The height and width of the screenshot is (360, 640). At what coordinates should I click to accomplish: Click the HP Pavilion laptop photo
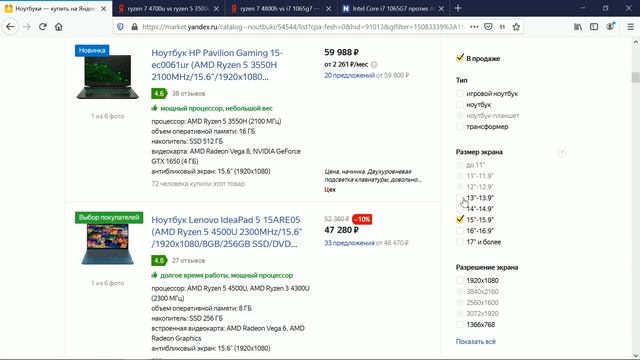point(107,77)
